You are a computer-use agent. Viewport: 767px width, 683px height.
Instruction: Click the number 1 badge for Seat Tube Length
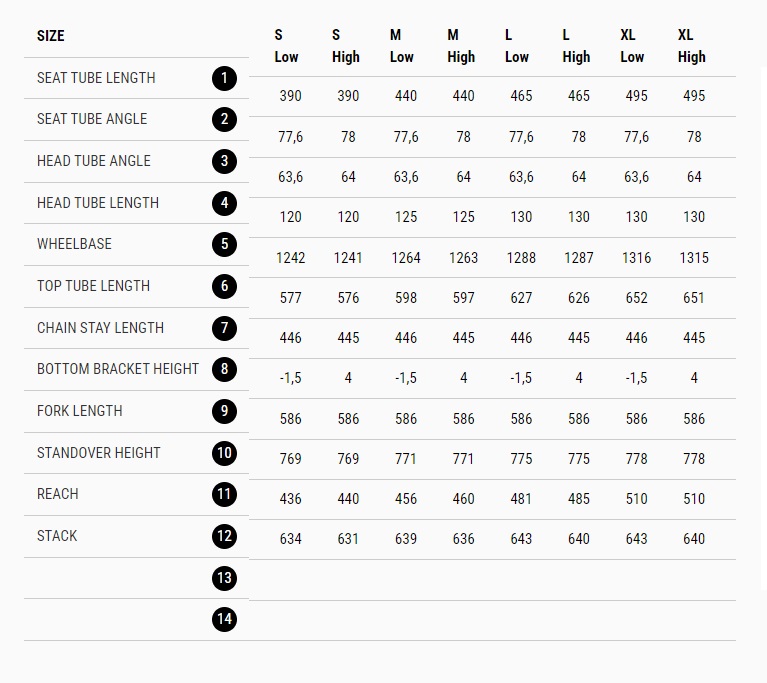225,78
